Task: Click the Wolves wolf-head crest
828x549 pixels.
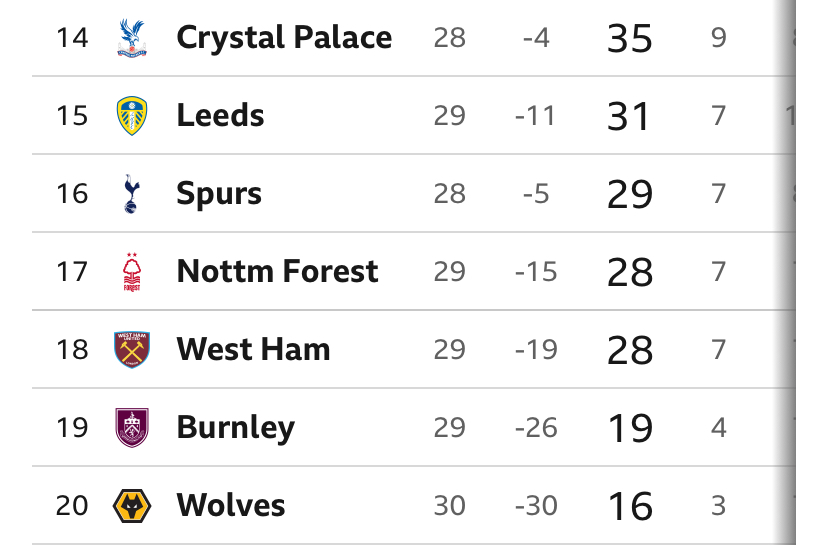Action: [x=131, y=505]
